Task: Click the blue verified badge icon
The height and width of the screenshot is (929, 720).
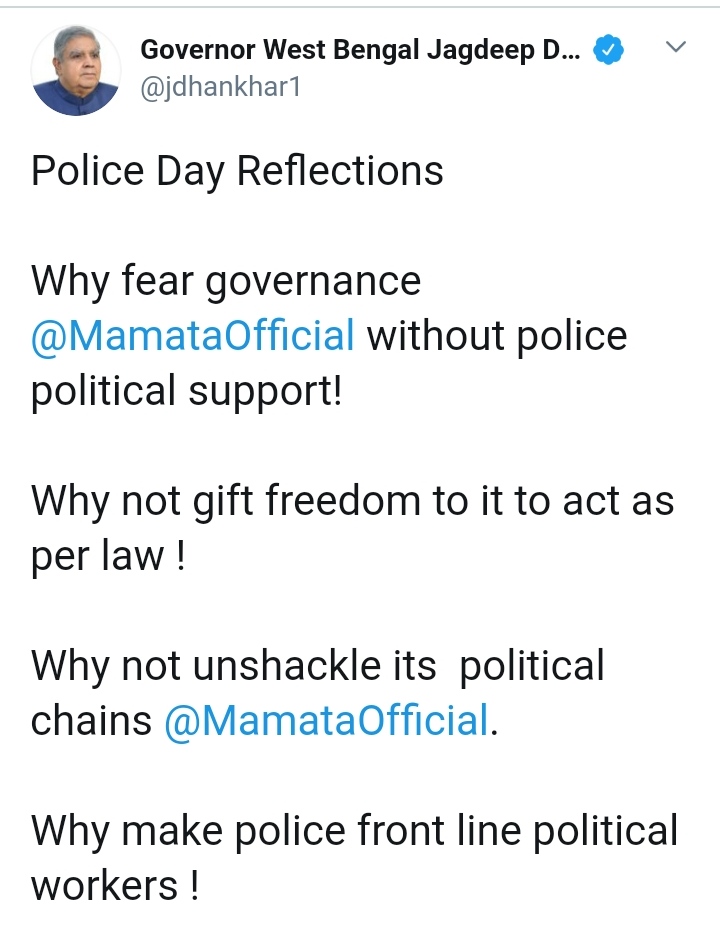Action: (609, 49)
